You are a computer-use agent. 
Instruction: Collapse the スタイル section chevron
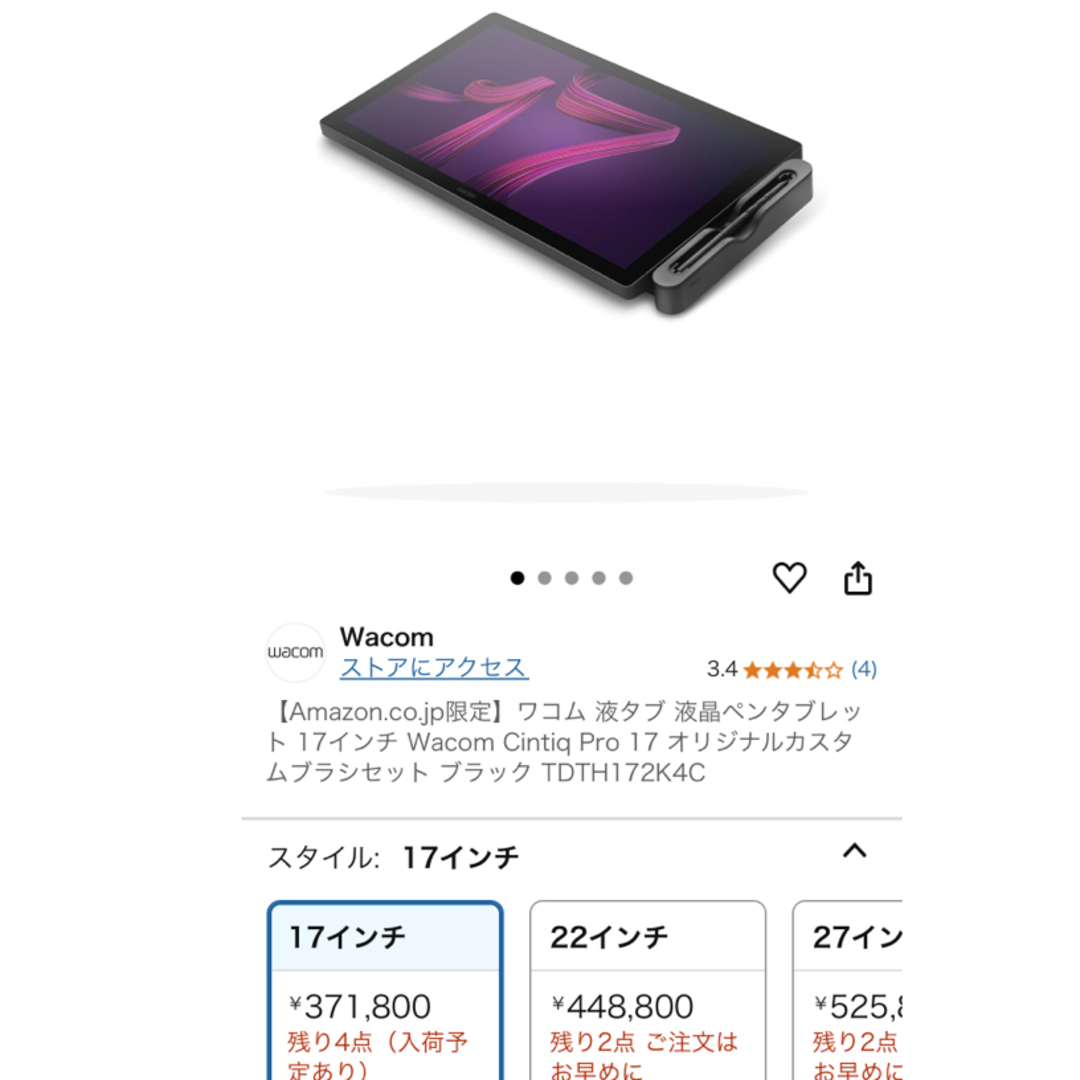(x=855, y=851)
